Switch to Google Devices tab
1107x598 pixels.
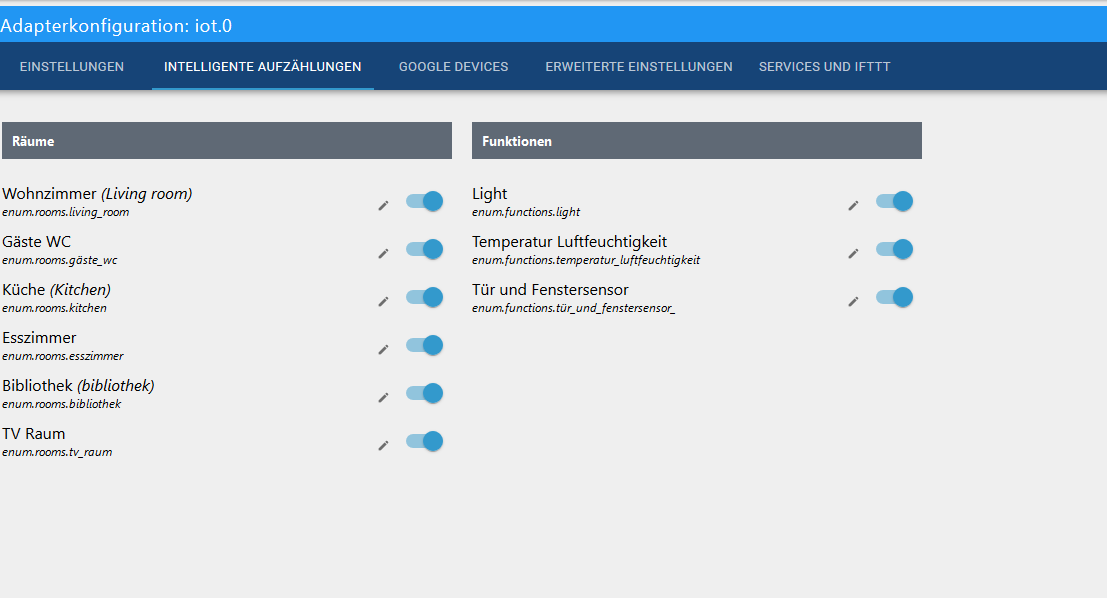point(453,67)
